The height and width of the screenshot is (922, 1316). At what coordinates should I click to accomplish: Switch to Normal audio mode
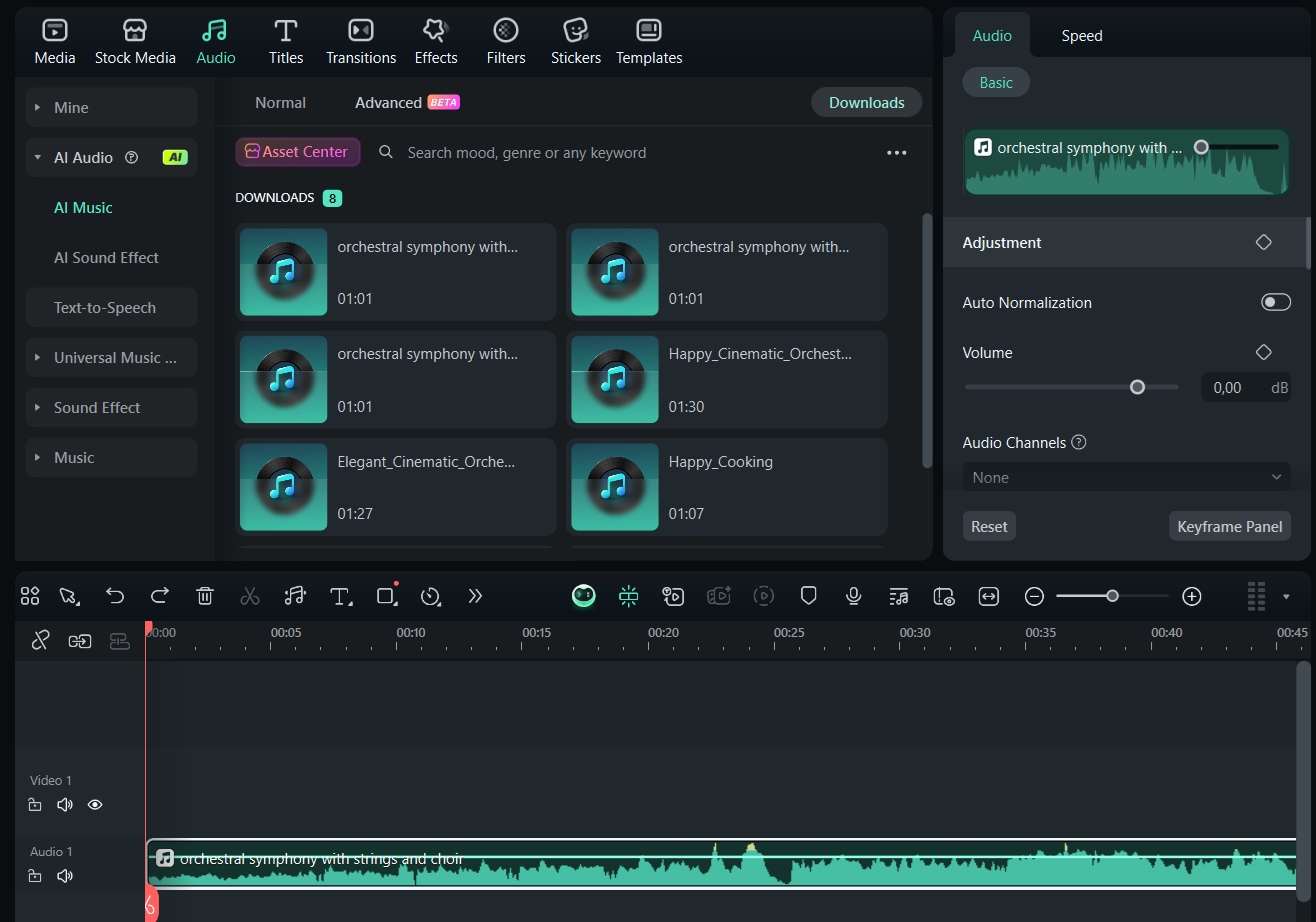point(280,102)
